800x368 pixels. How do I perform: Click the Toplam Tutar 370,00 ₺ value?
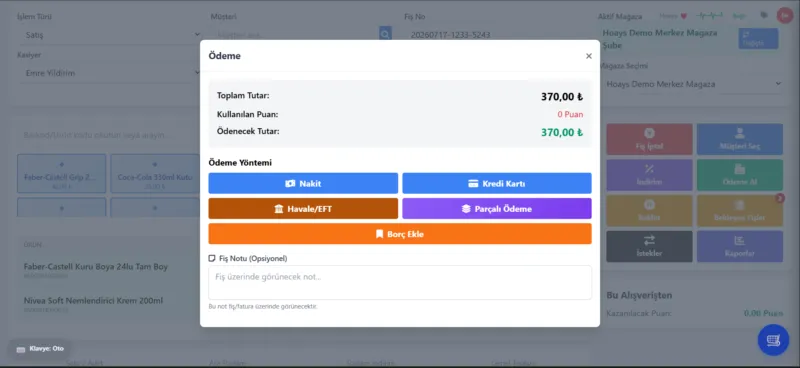pyautogui.click(x=562, y=96)
